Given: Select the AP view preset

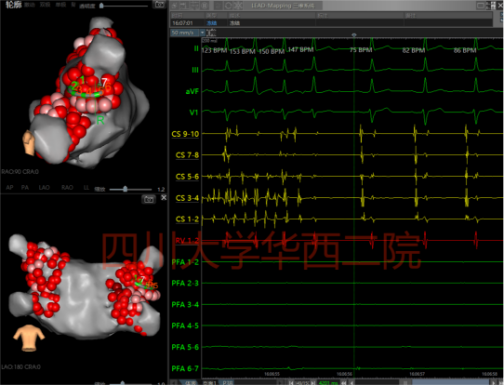Looking at the screenshot, I should pos(9,188).
